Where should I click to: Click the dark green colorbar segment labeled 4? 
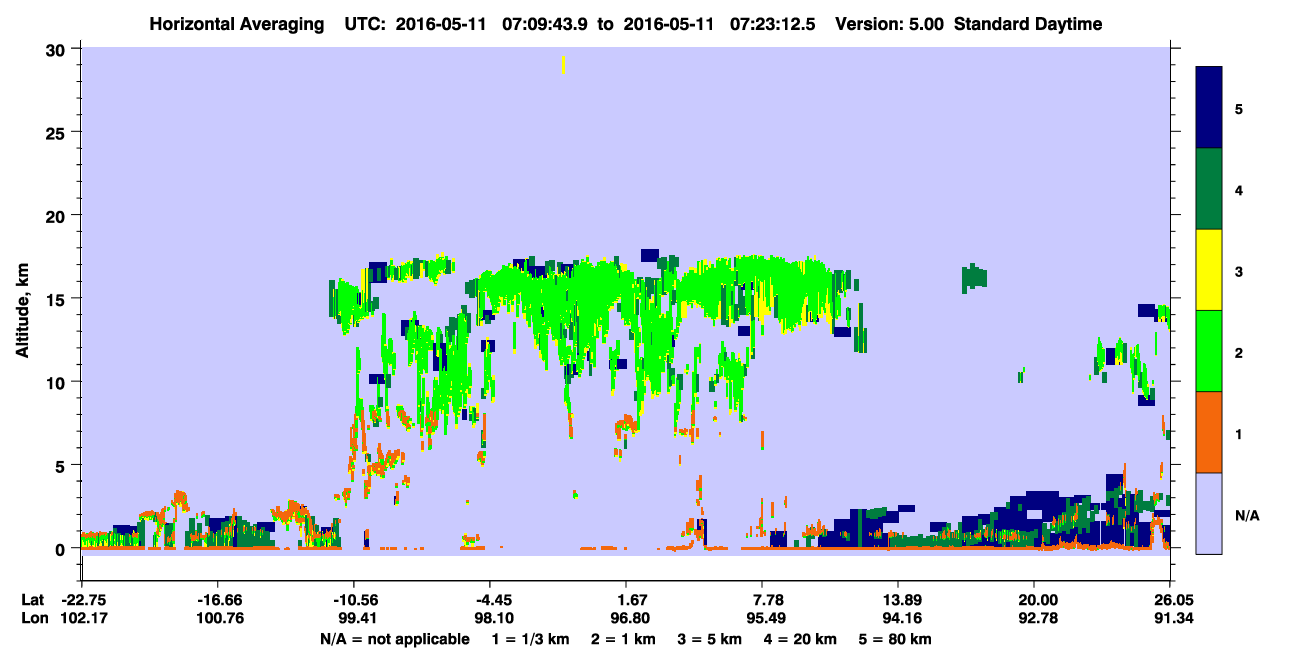pos(1209,188)
